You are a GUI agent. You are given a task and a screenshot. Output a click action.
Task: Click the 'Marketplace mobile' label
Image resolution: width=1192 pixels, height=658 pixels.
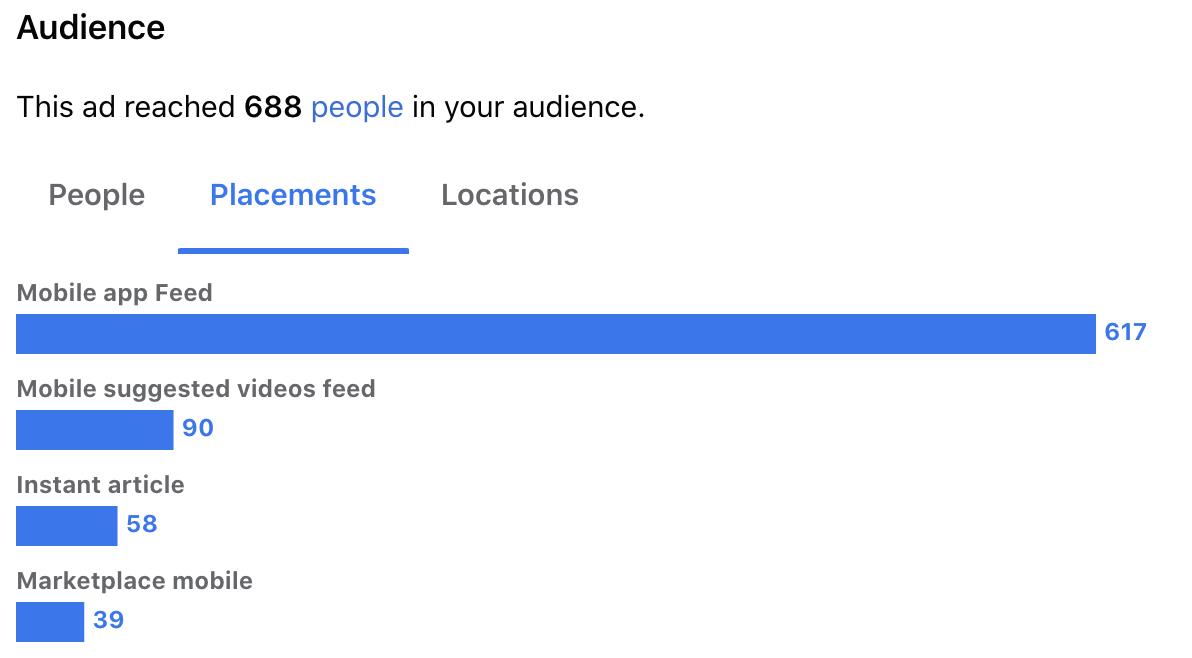135,581
